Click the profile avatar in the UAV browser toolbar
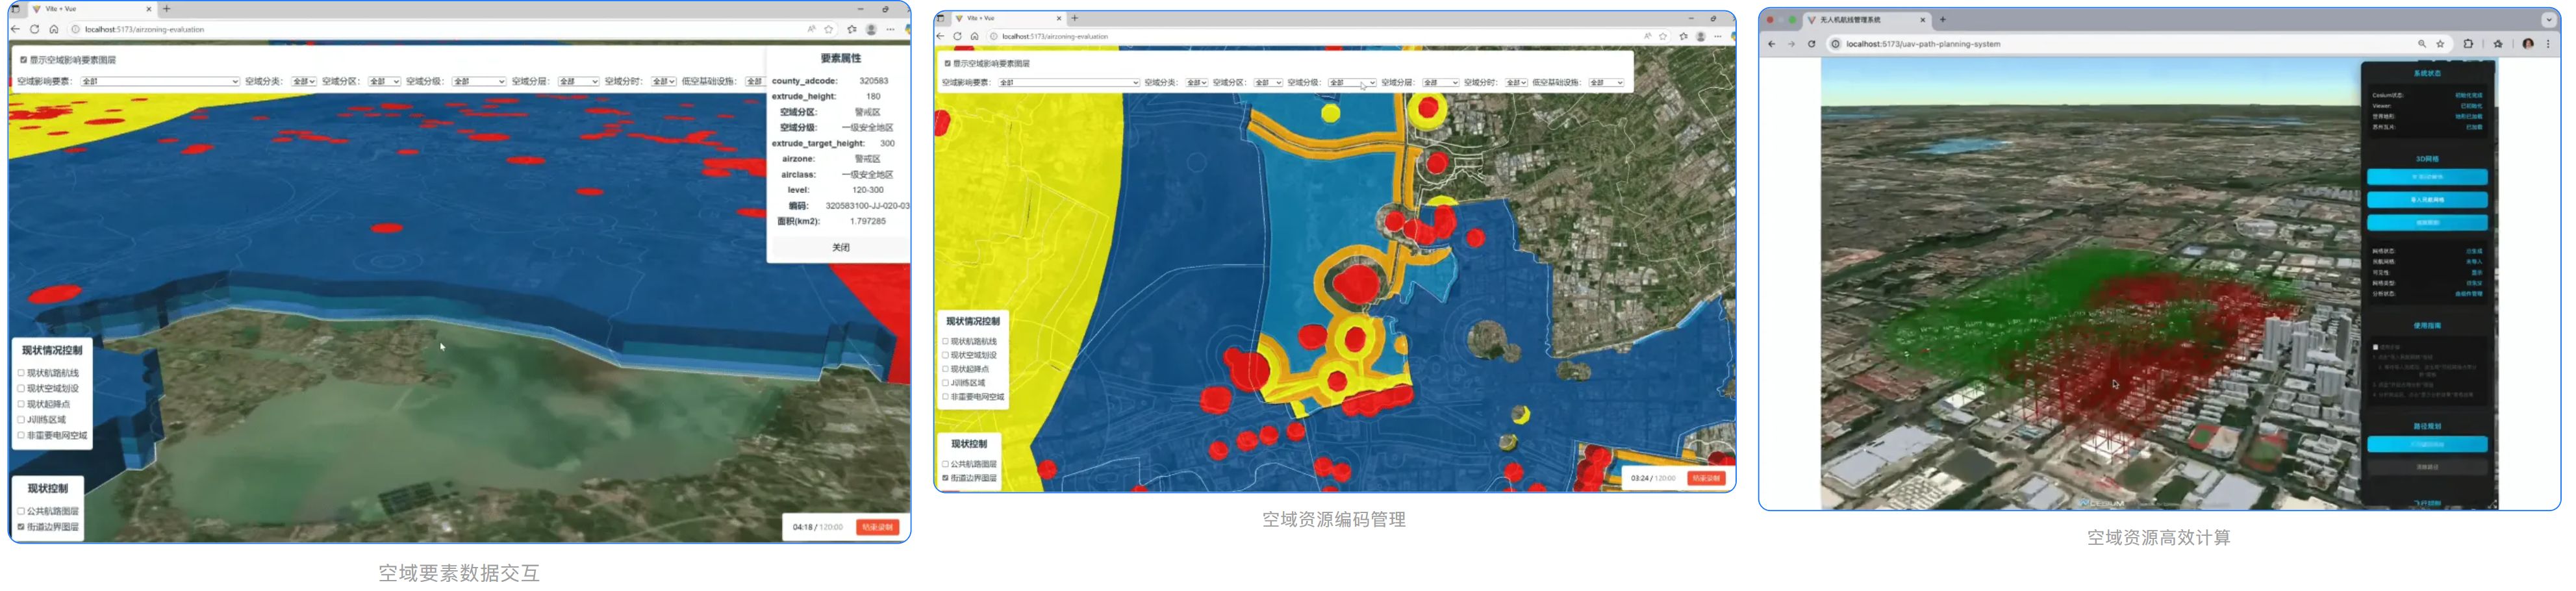The image size is (2576, 591). click(2528, 44)
